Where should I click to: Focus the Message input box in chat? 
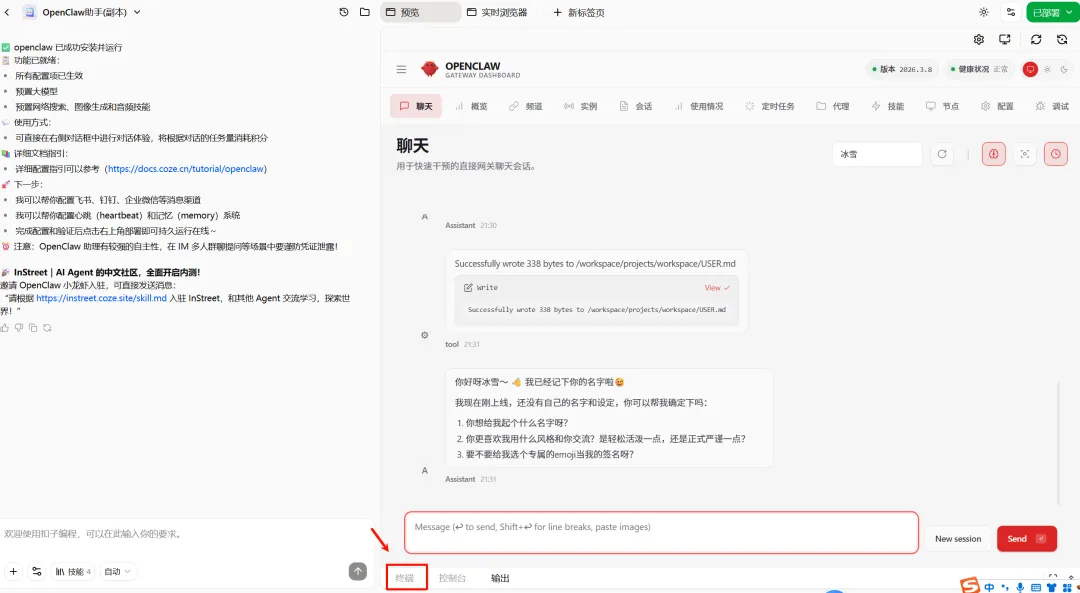661,532
